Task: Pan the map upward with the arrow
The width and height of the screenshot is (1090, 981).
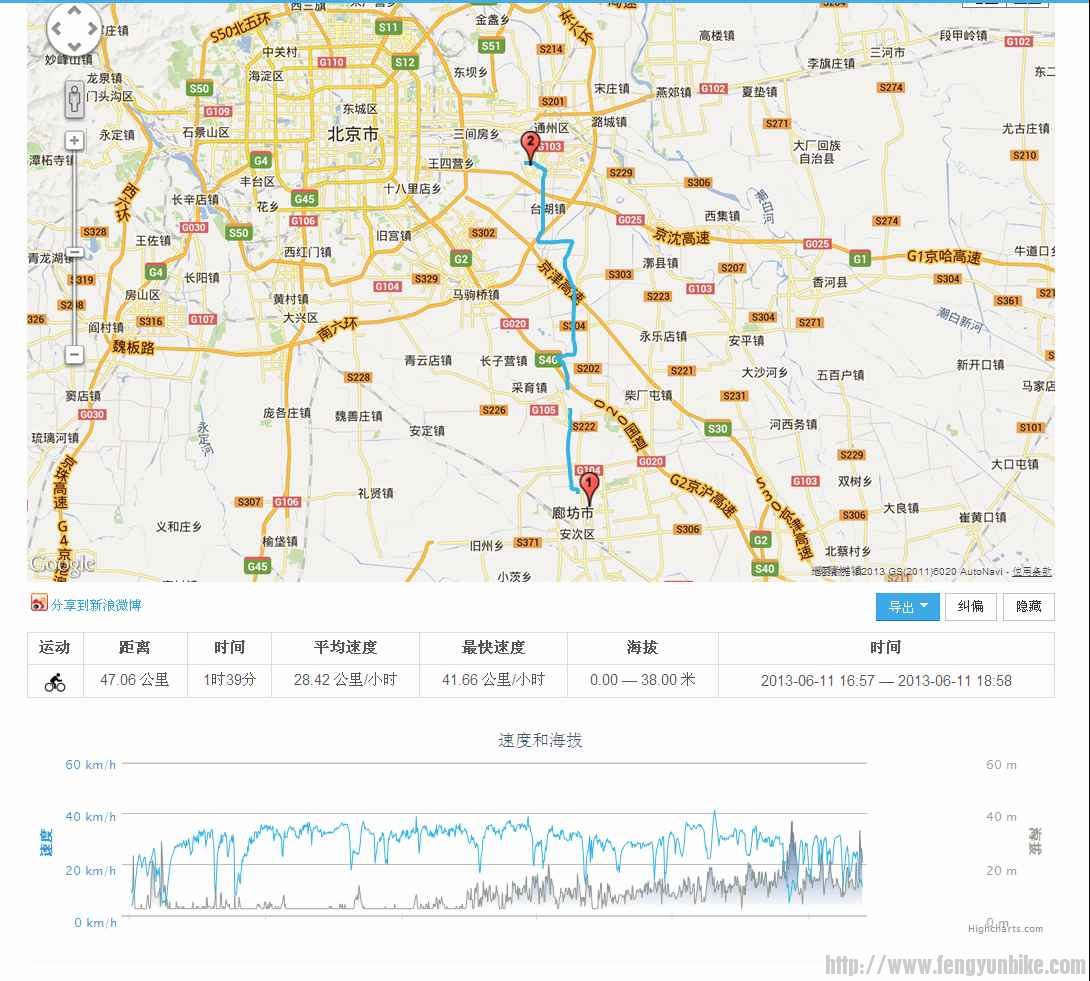Action: click(74, 13)
